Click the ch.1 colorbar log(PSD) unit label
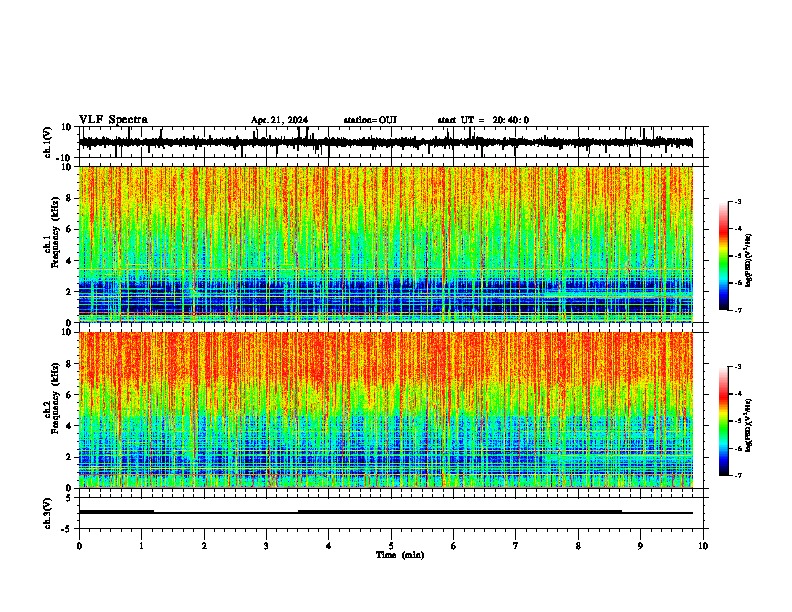Screen dimensions: 792x612 tap(749, 261)
